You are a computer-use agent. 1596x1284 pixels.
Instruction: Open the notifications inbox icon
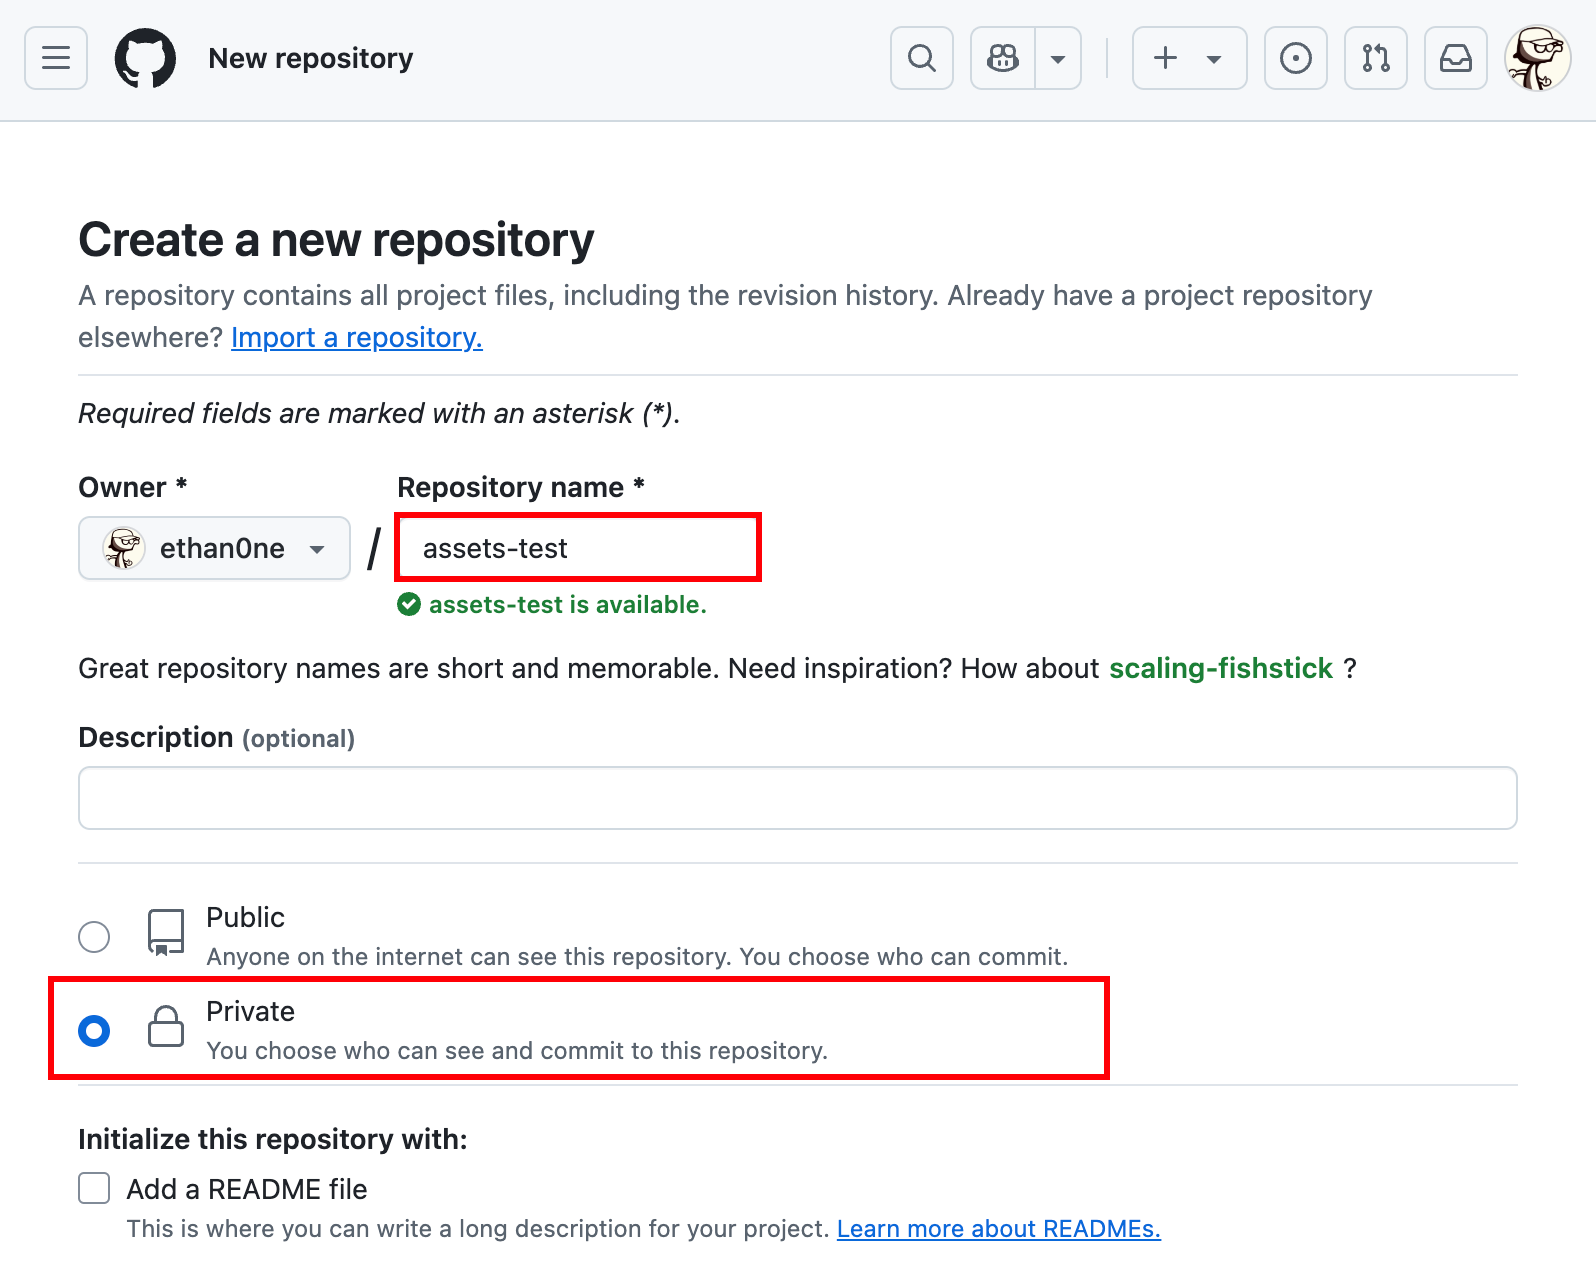pyautogui.click(x=1456, y=58)
